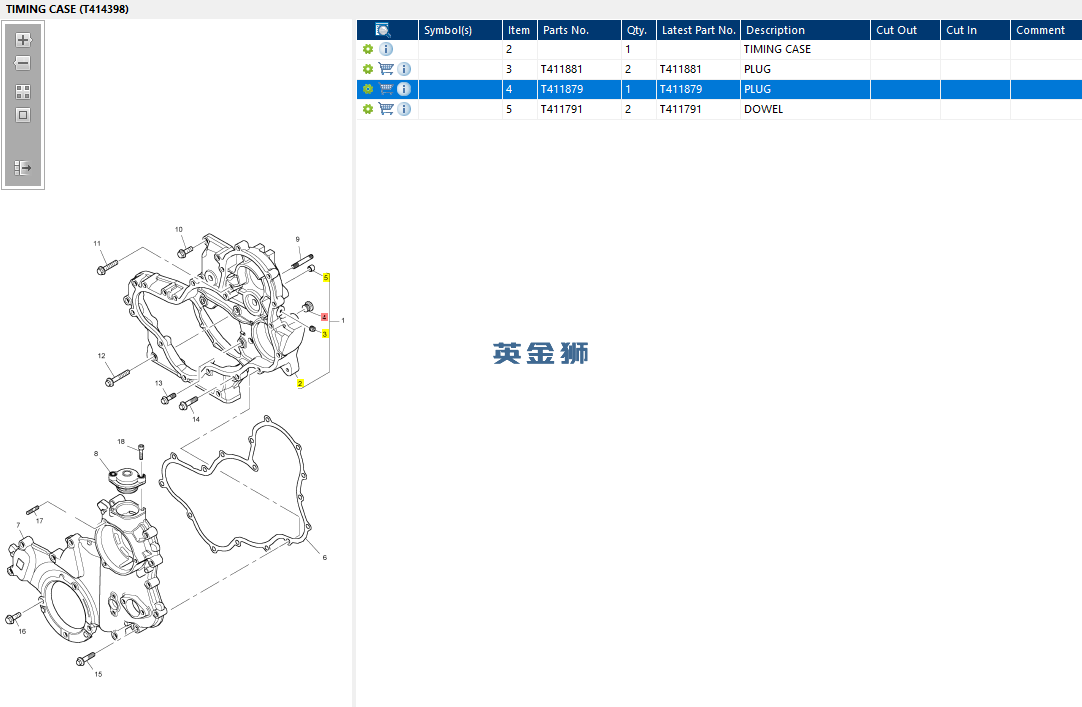Image resolution: width=1082 pixels, height=707 pixels.
Task: Sort by Parts No. column header
Action: point(579,30)
